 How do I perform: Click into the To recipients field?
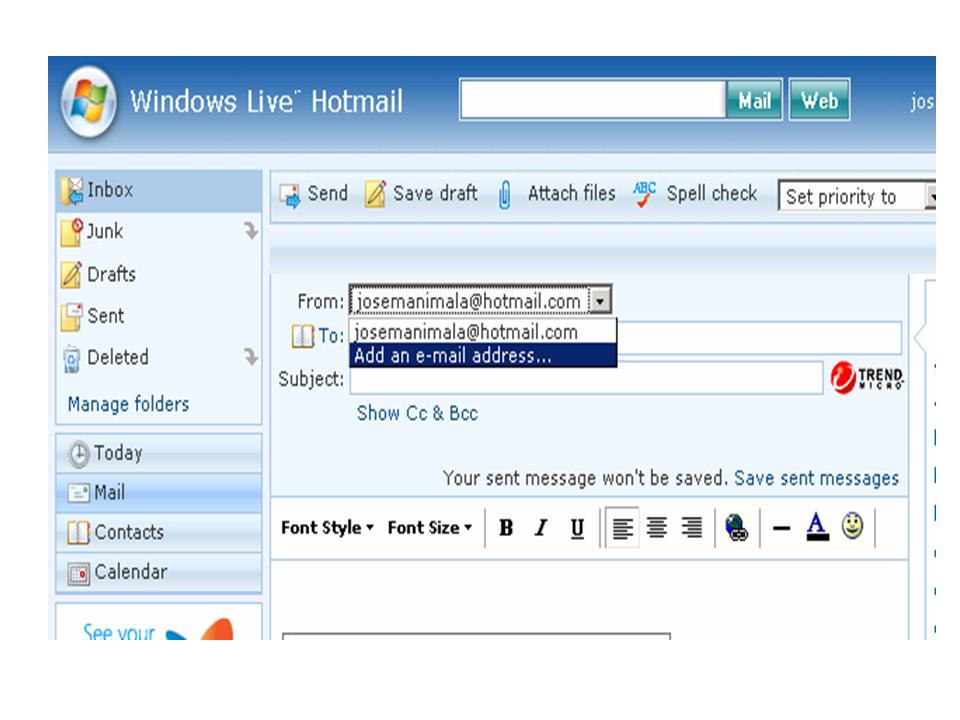[759, 337]
